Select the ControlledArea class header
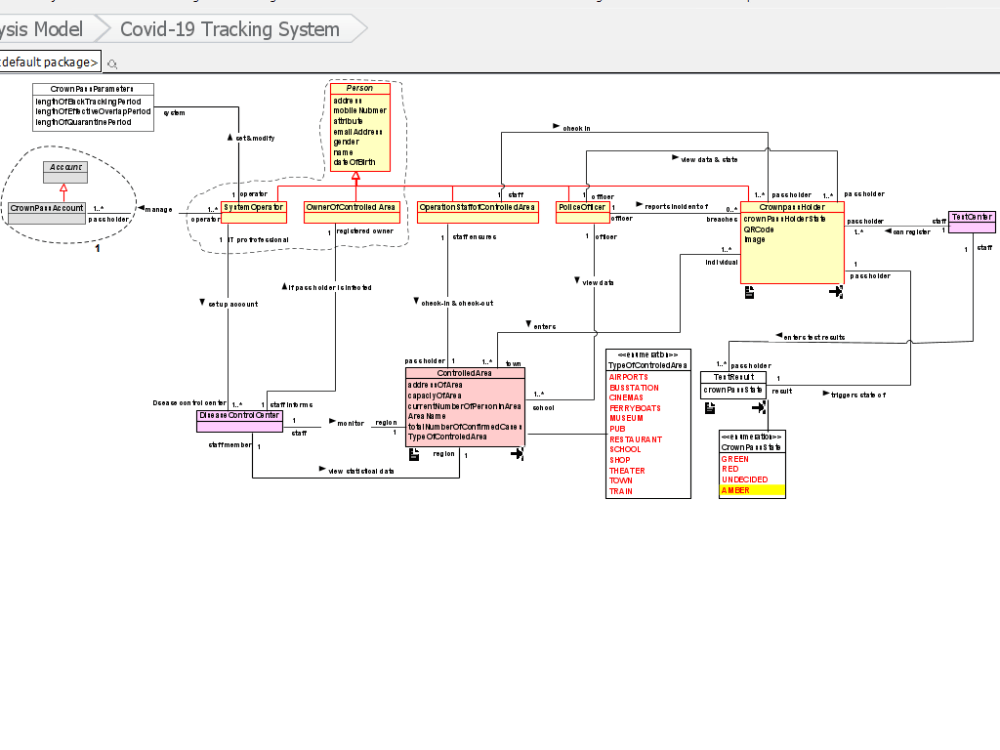 click(465, 372)
